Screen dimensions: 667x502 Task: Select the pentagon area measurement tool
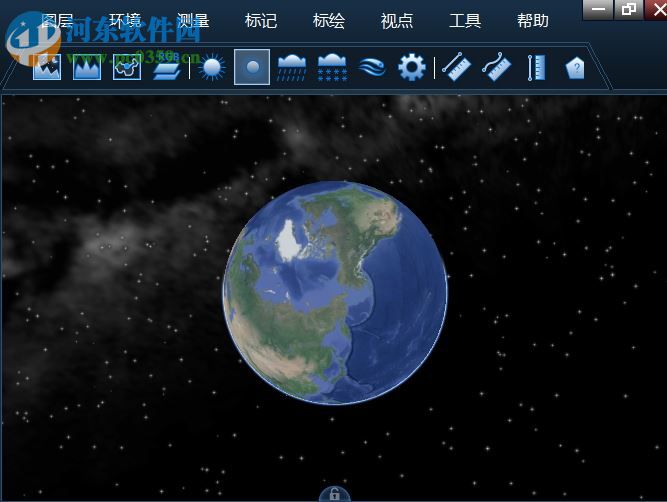[x=576, y=68]
